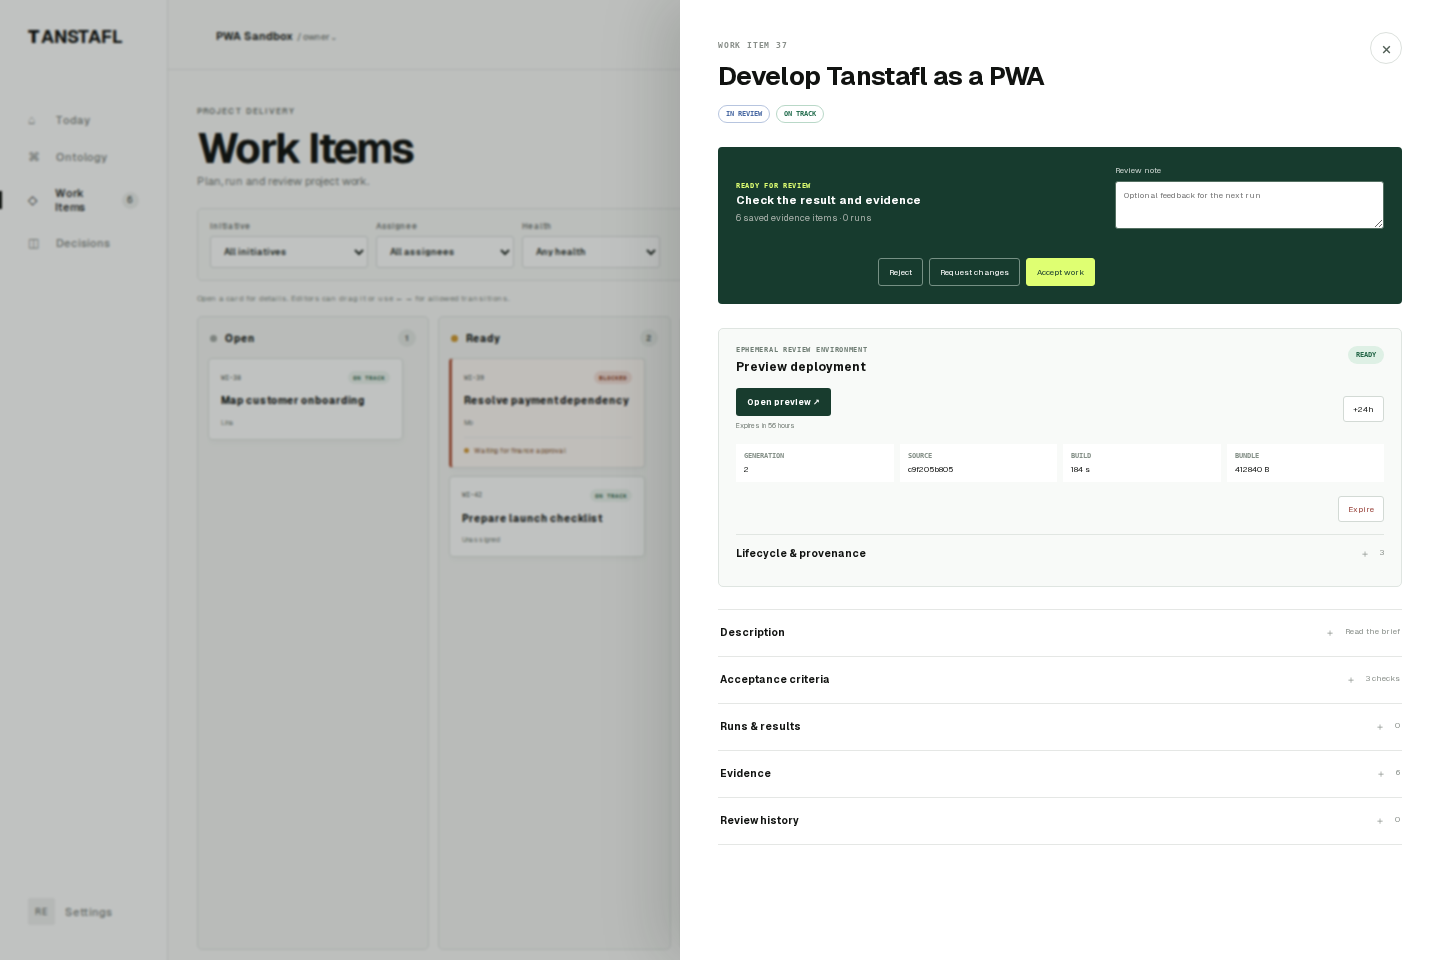
Task: Expand the Review history section
Action: tap(1060, 821)
